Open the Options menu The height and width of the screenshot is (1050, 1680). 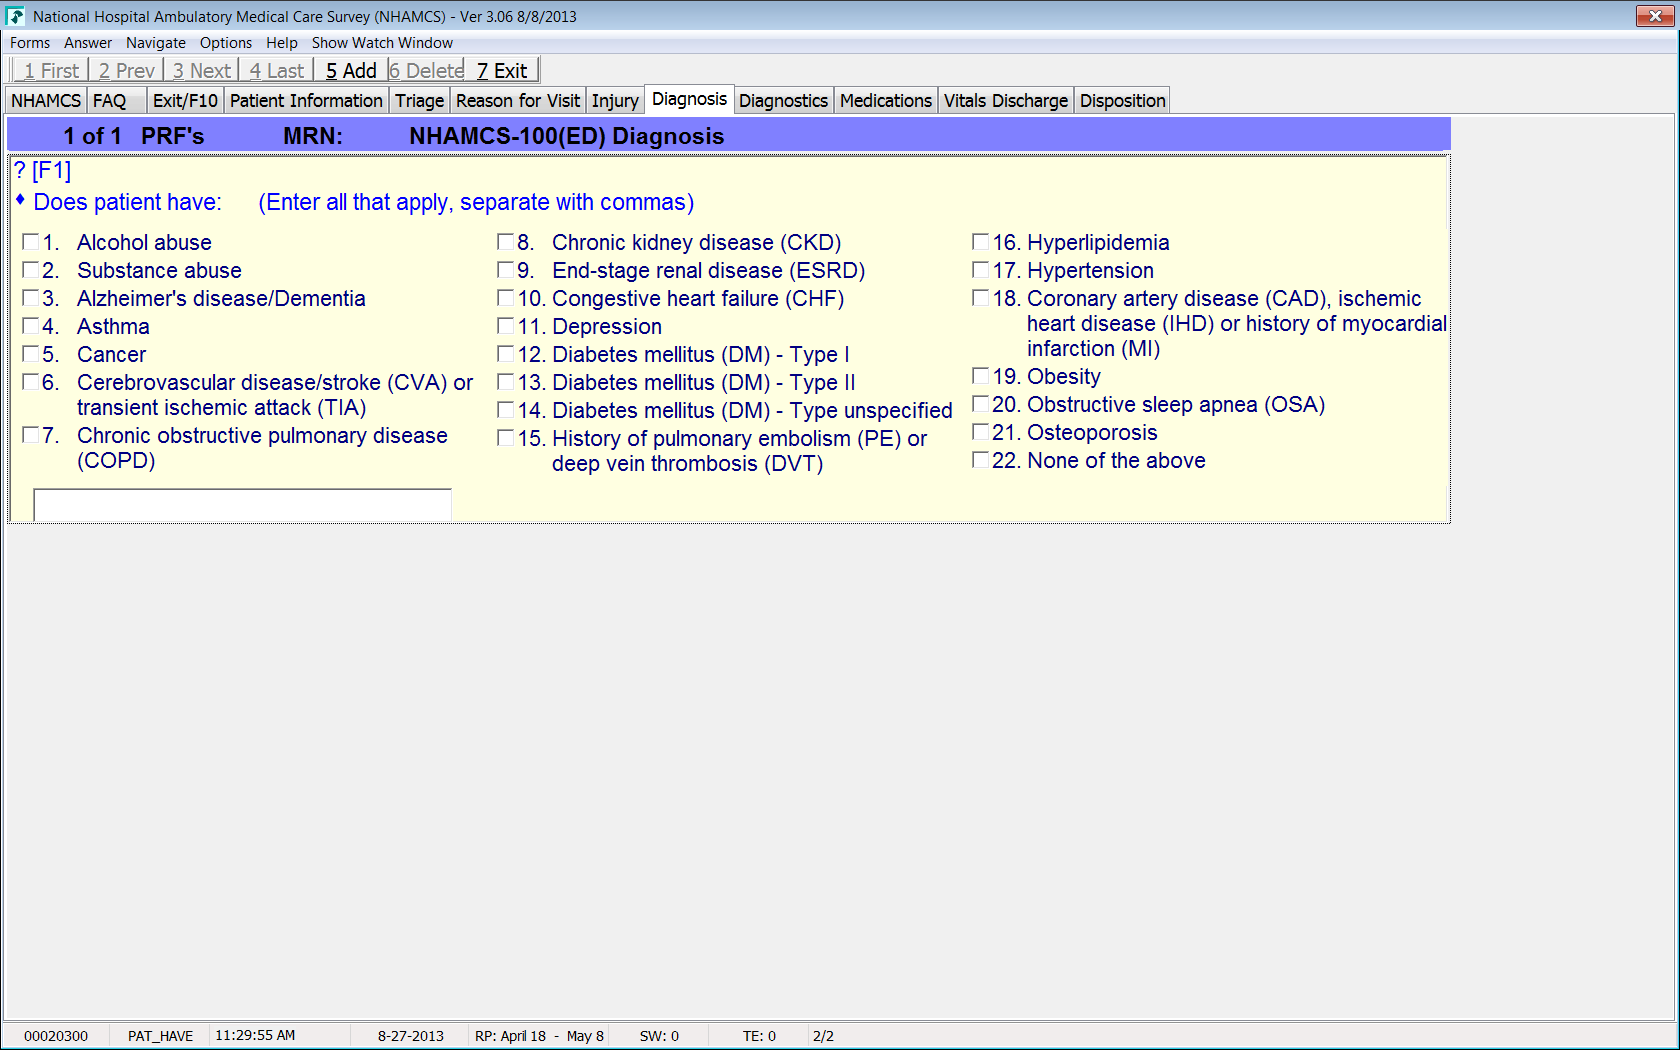click(226, 43)
